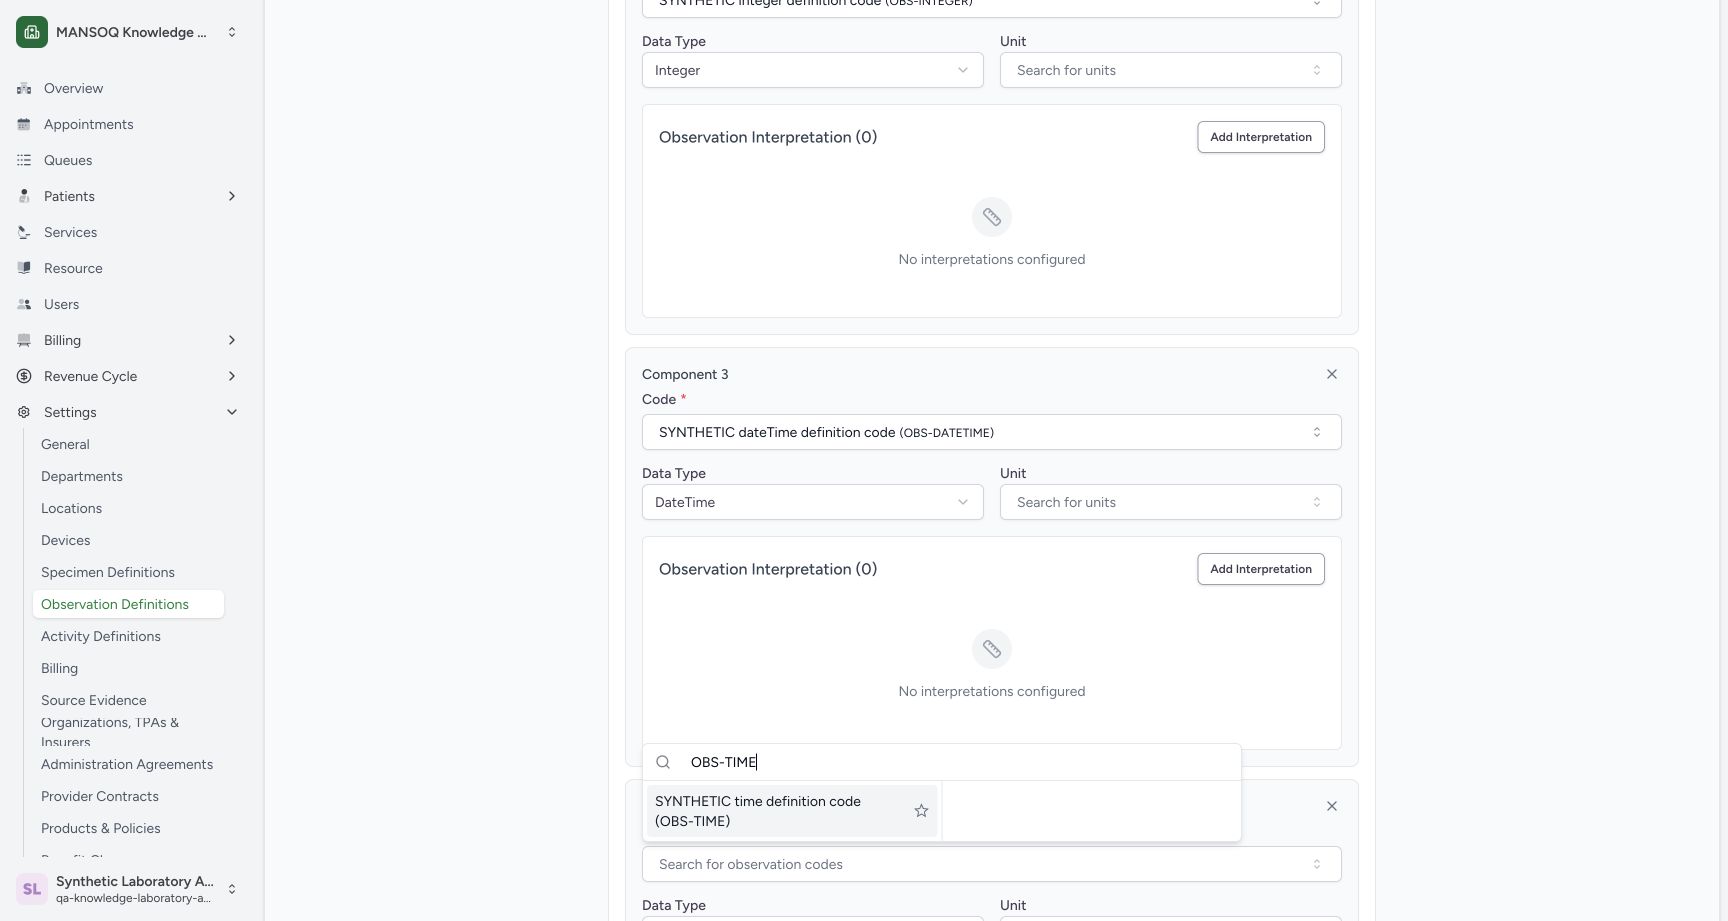Expand the Revenue Cycle chevron
Viewport: 1728px width, 921px height.
tap(232, 376)
